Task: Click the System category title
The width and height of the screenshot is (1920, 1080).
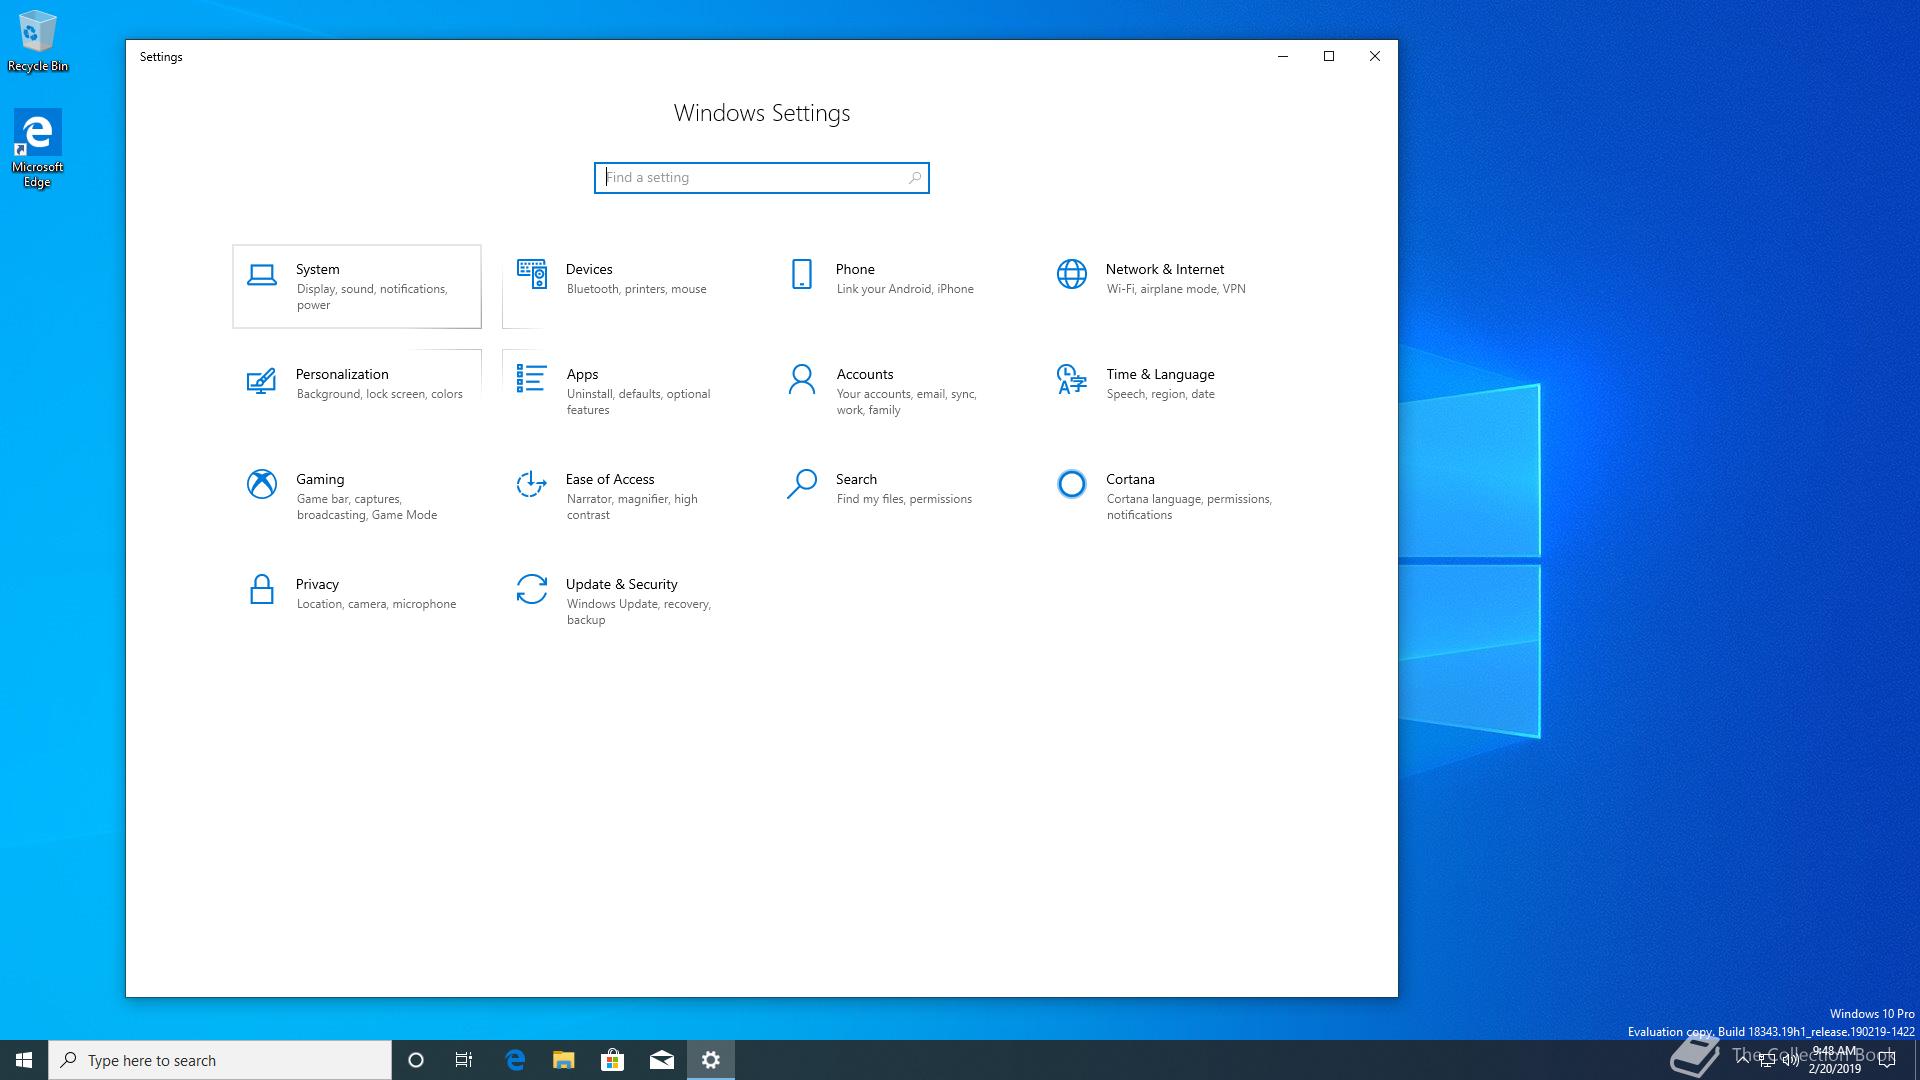Action: tap(317, 269)
